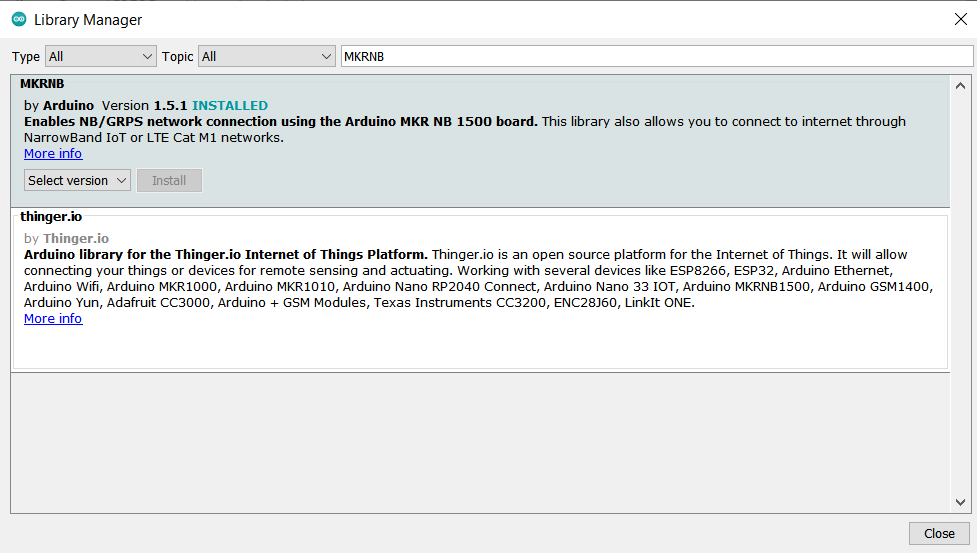Click the Library Manager window title
The image size is (977, 553).
[88, 20]
